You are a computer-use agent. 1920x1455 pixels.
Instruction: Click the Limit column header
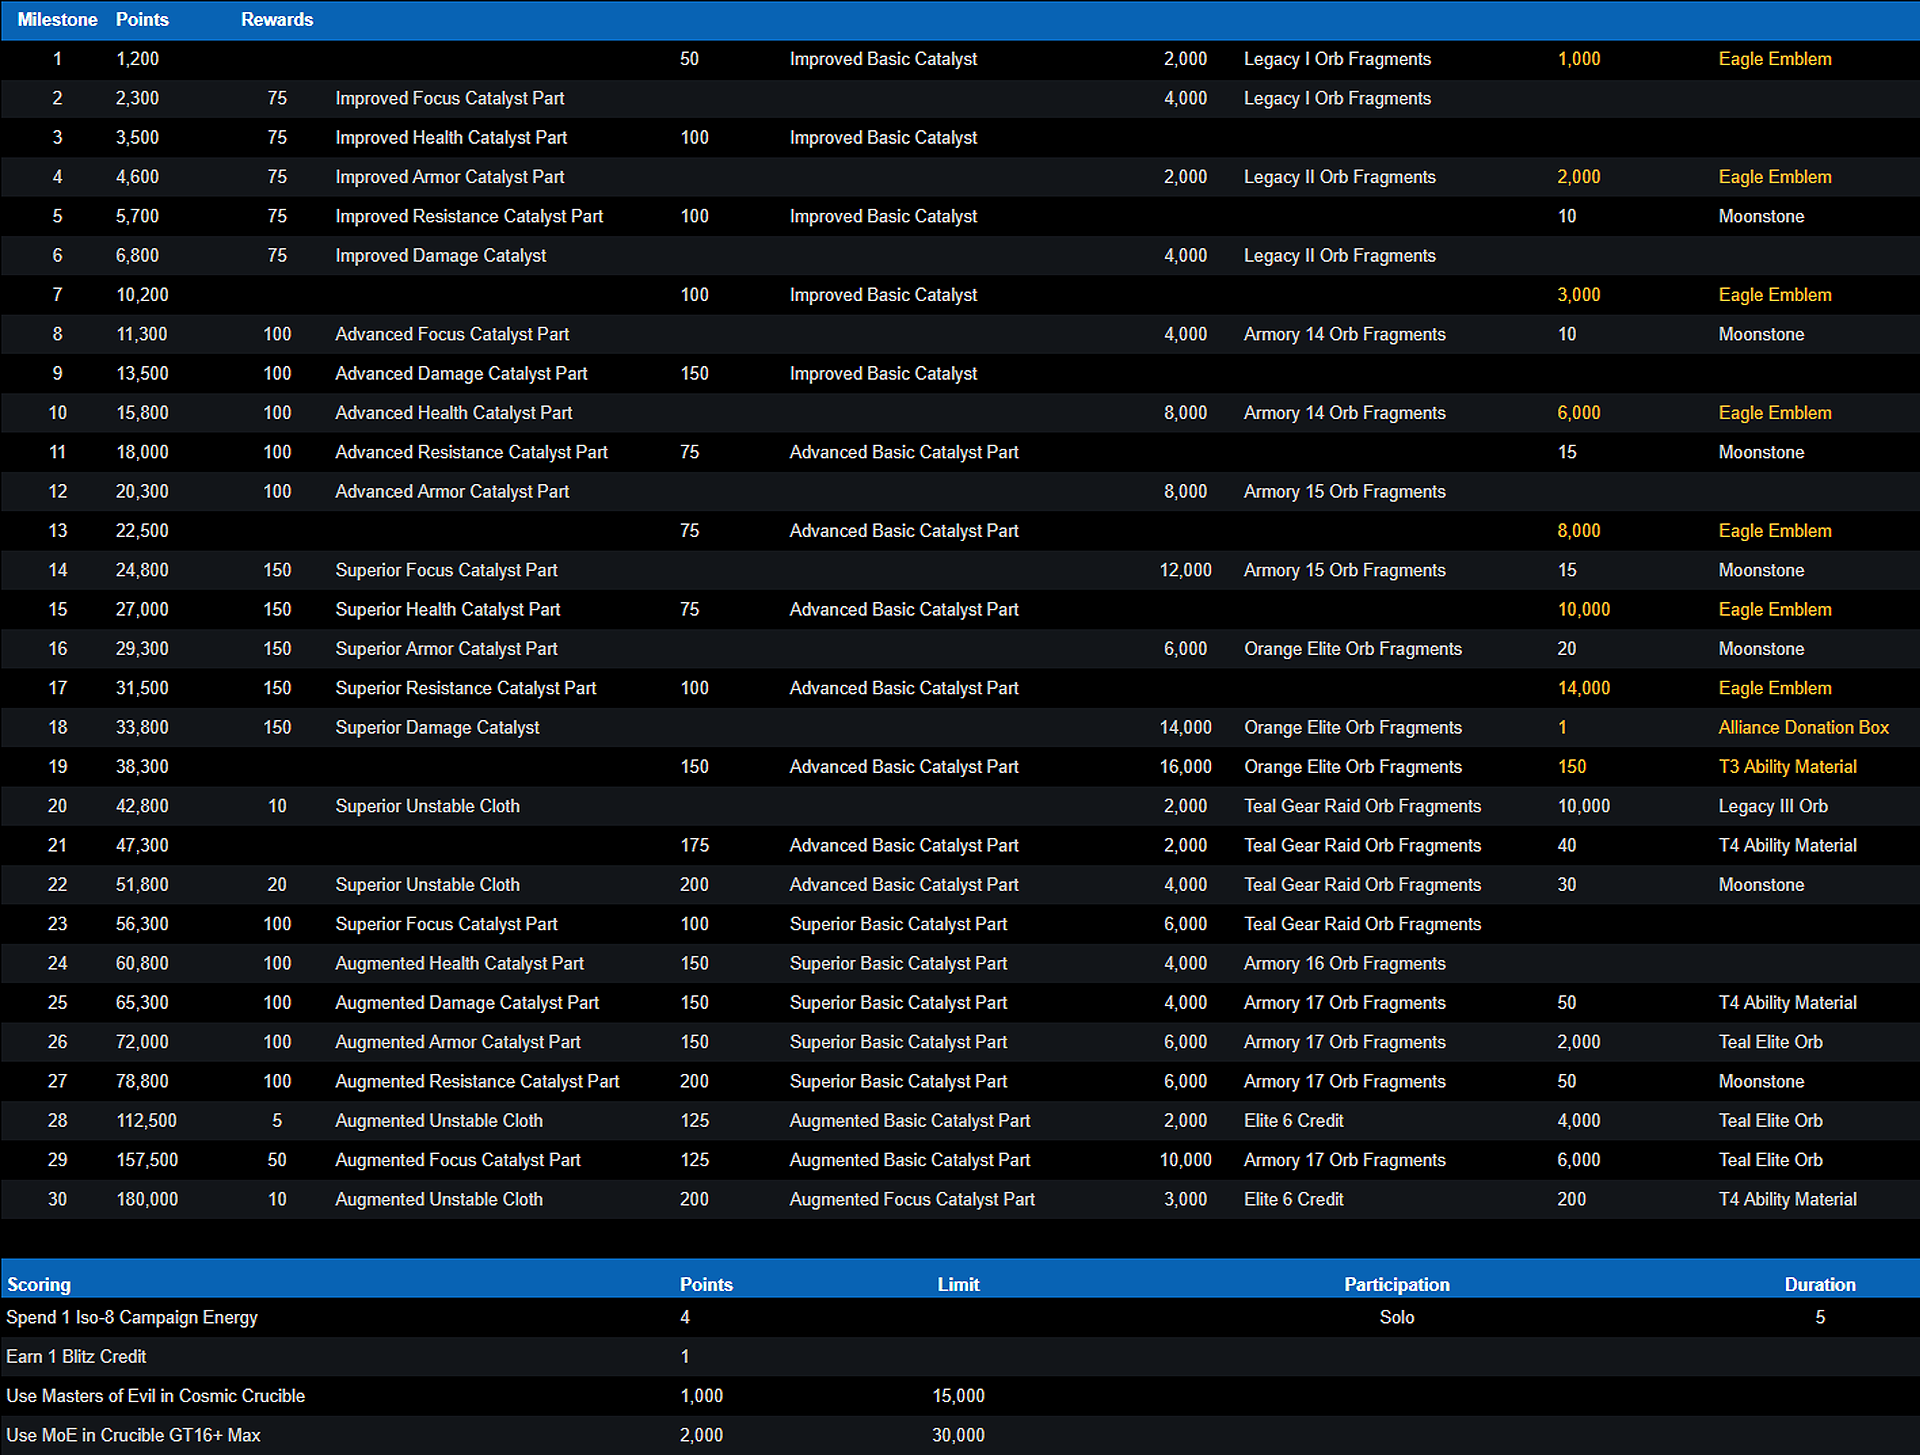tap(958, 1284)
